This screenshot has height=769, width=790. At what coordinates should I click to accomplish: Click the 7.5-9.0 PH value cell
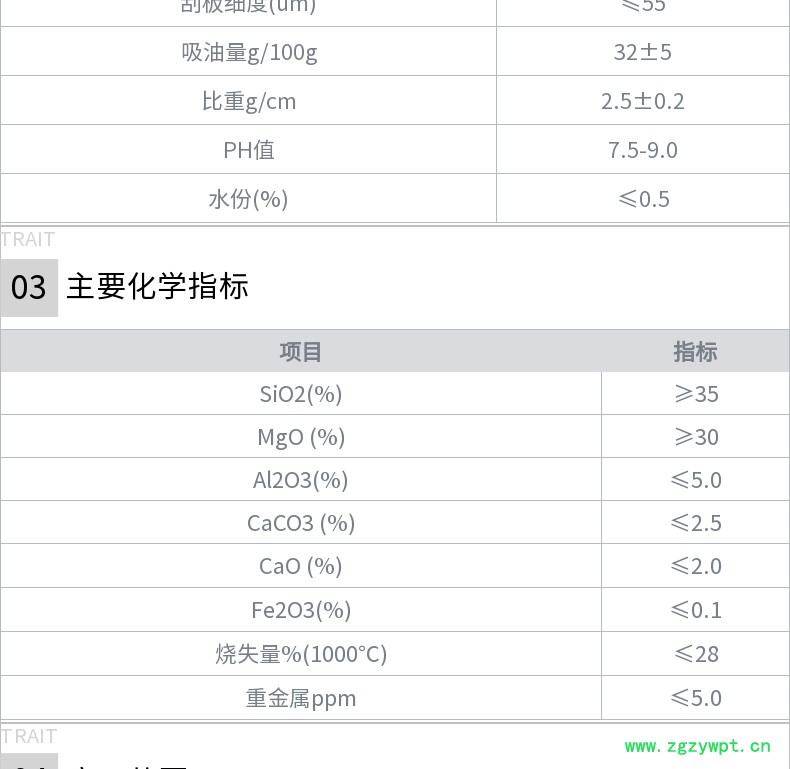(642, 150)
